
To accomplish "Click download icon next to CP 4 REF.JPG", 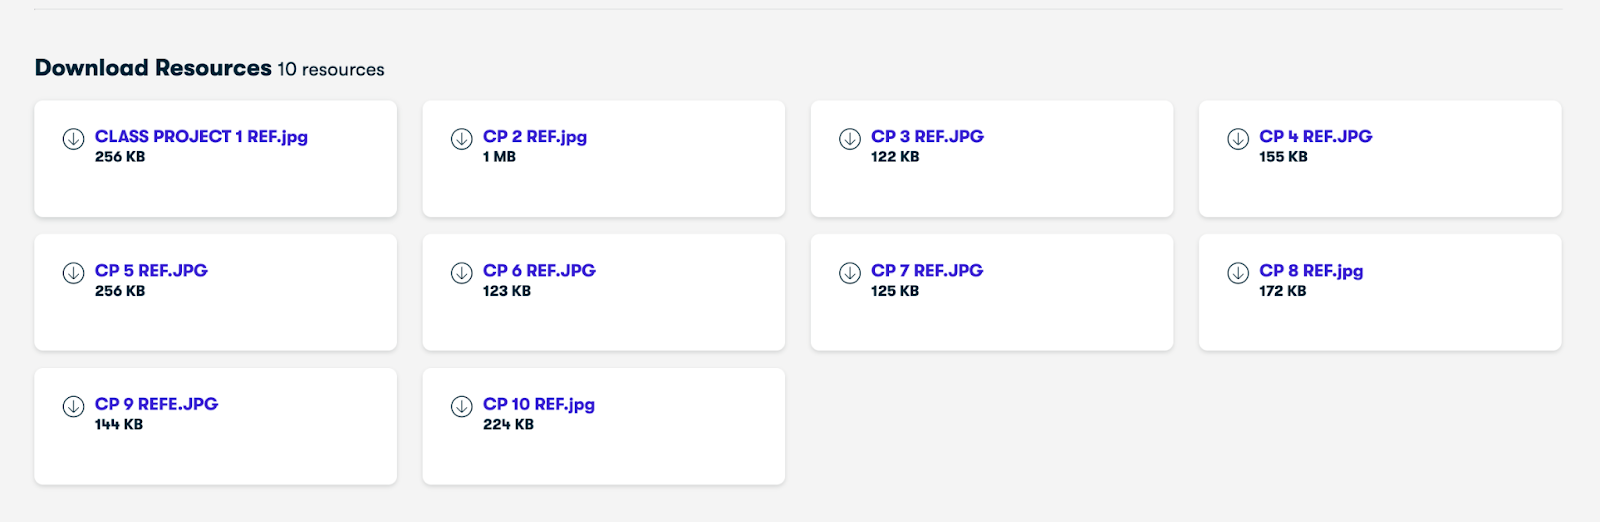I will [x=1237, y=139].
